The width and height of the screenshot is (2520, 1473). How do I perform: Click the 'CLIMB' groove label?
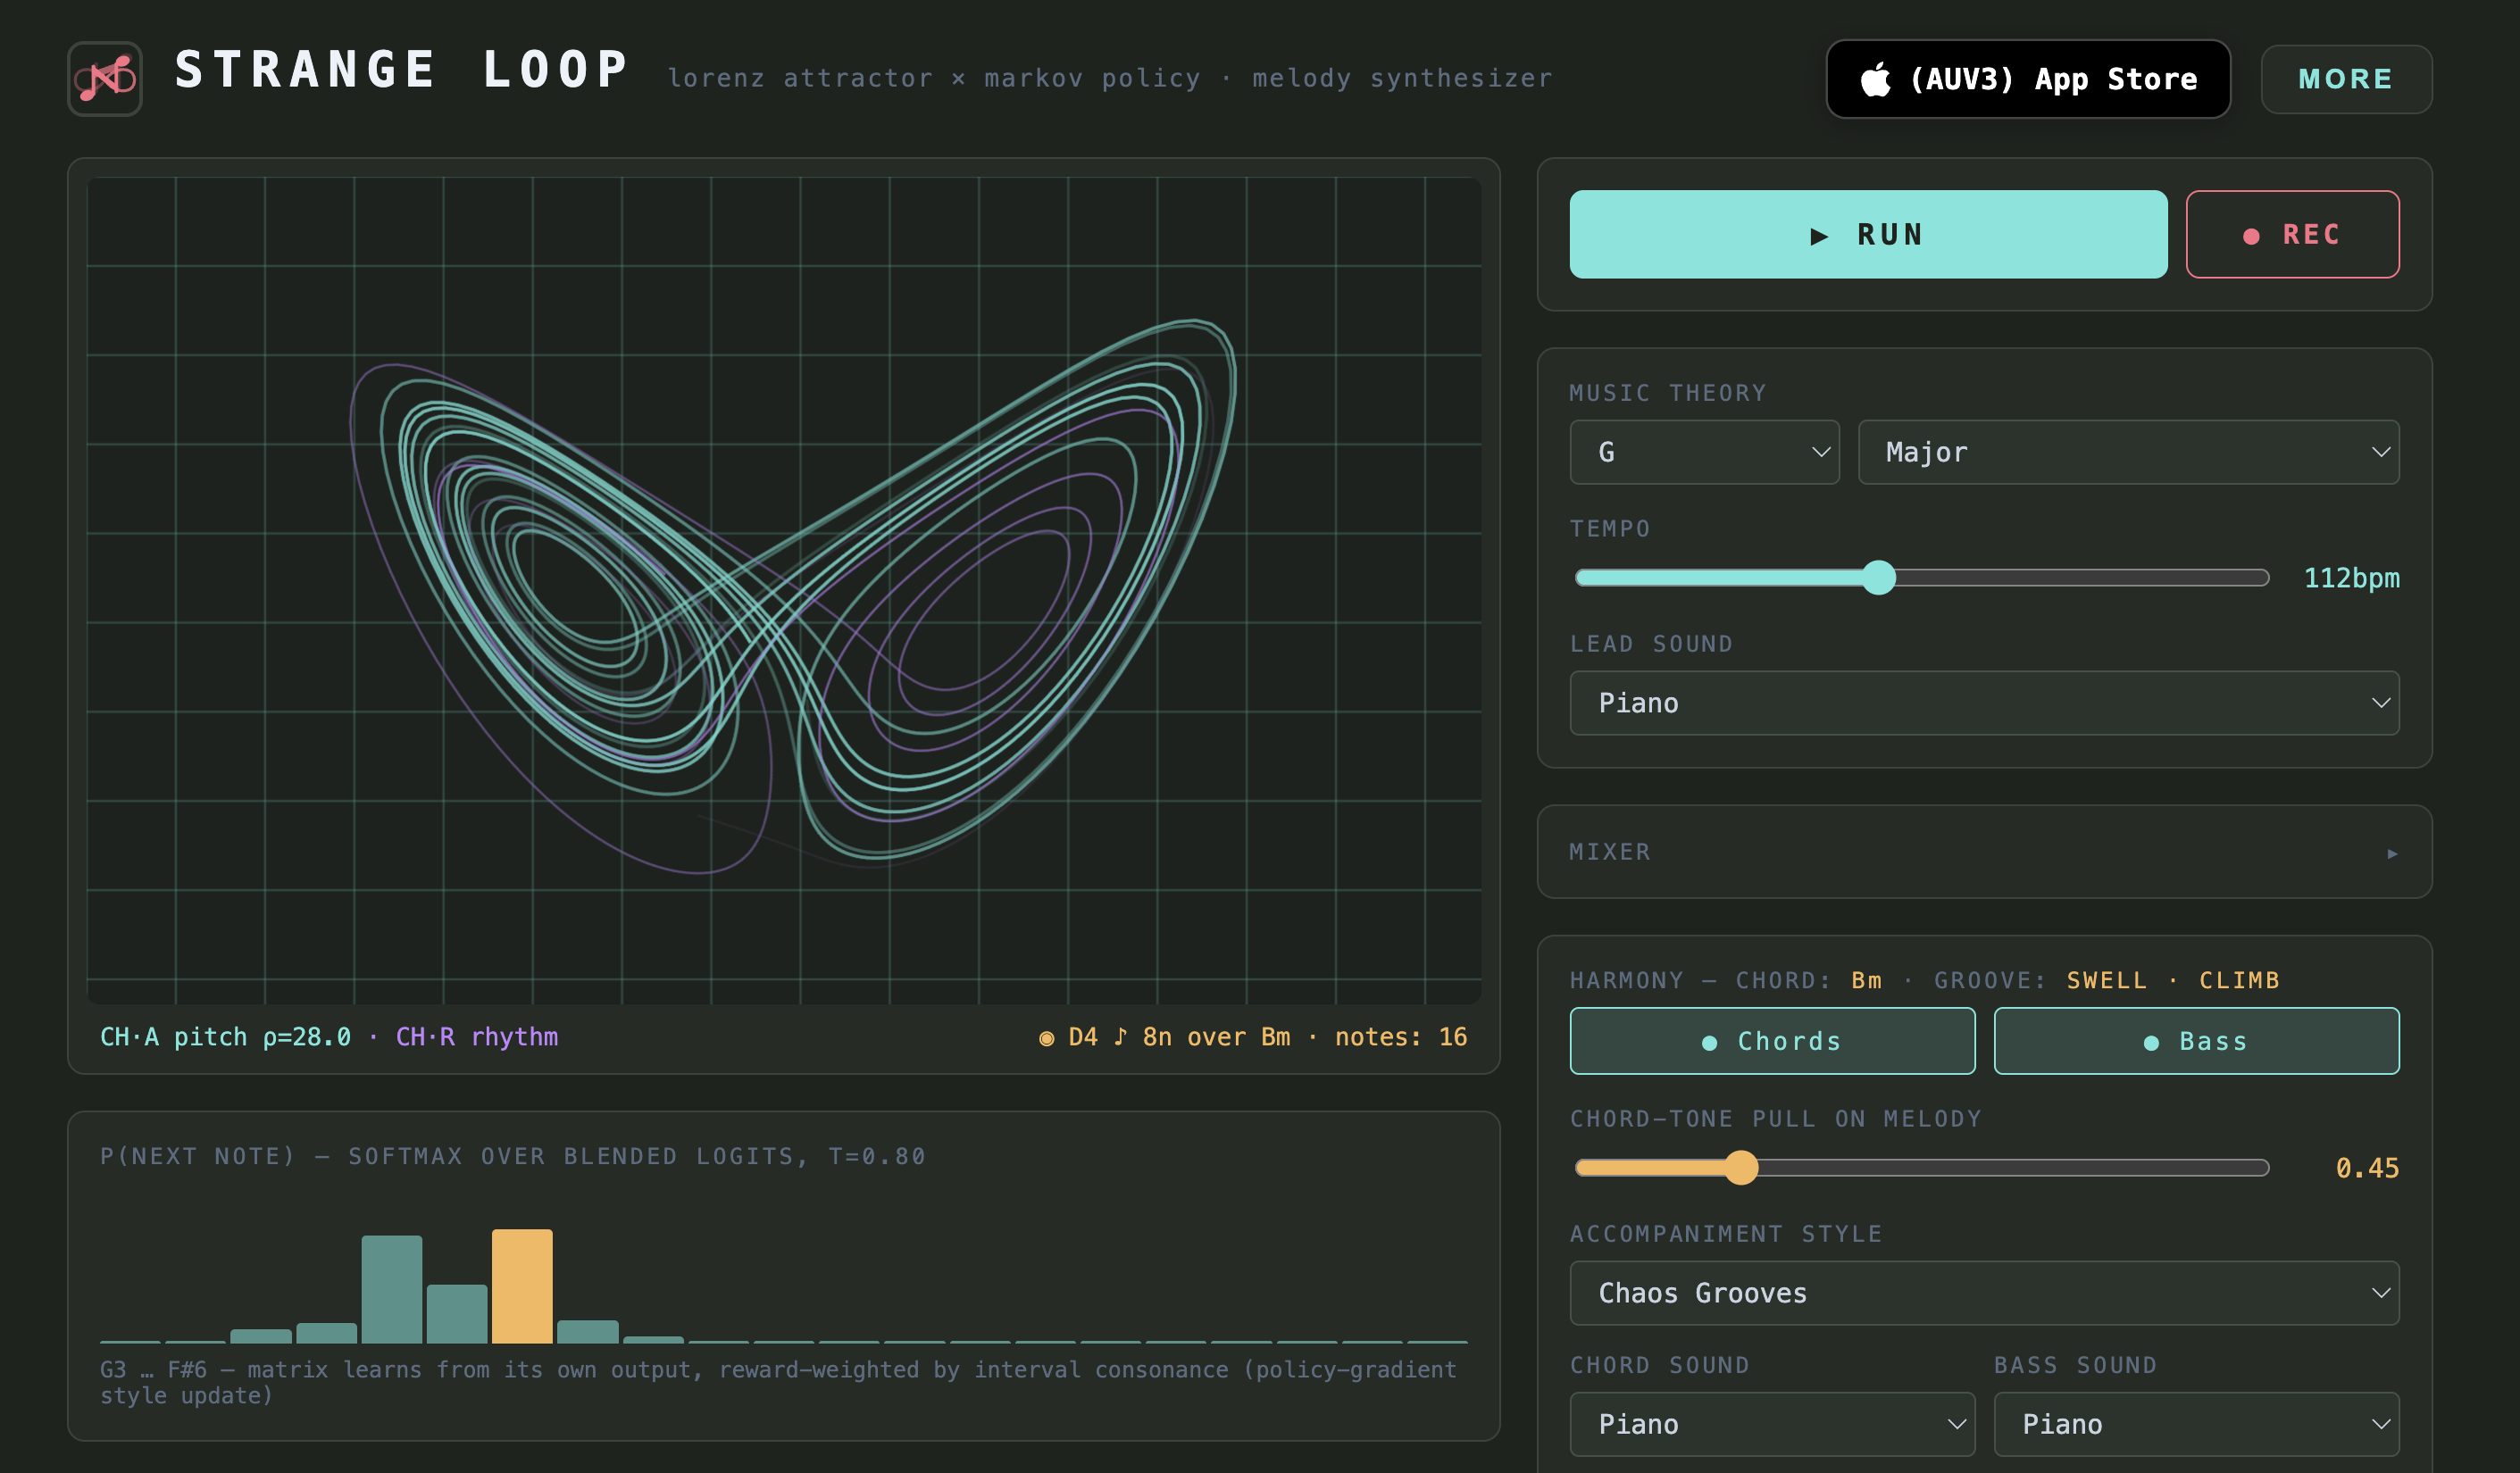point(2239,980)
